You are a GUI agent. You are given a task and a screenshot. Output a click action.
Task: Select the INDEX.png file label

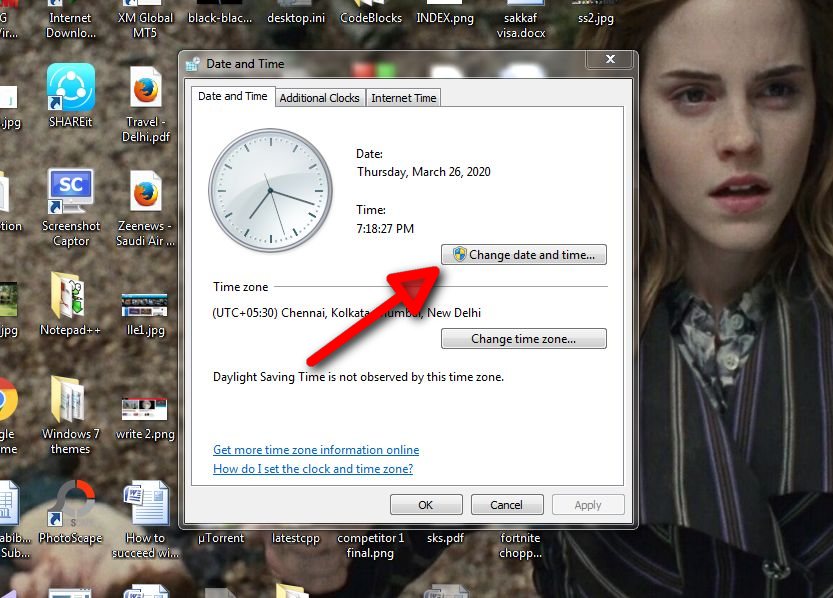tap(445, 18)
